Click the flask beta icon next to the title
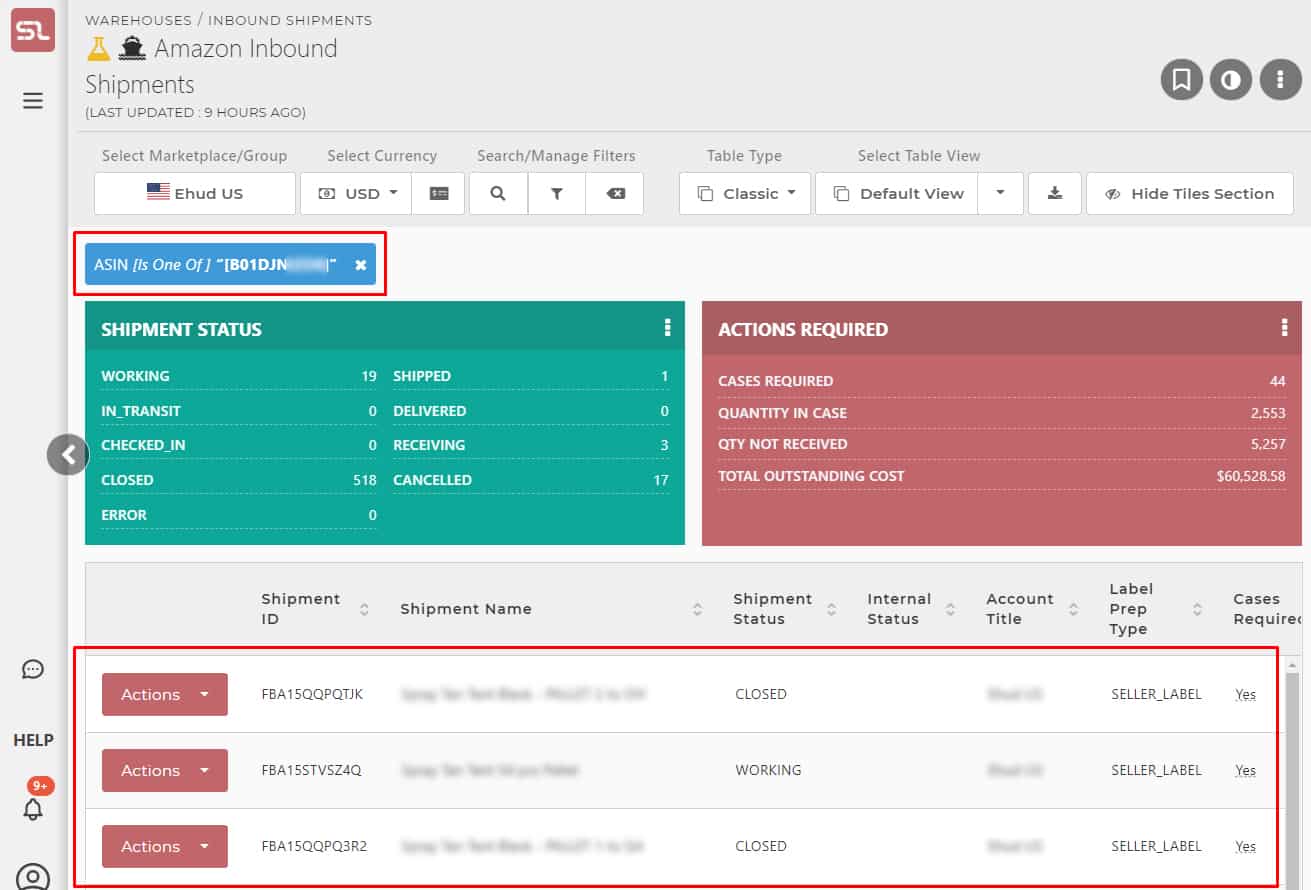The height and width of the screenshot is (890, 1311). click(98, 48)
